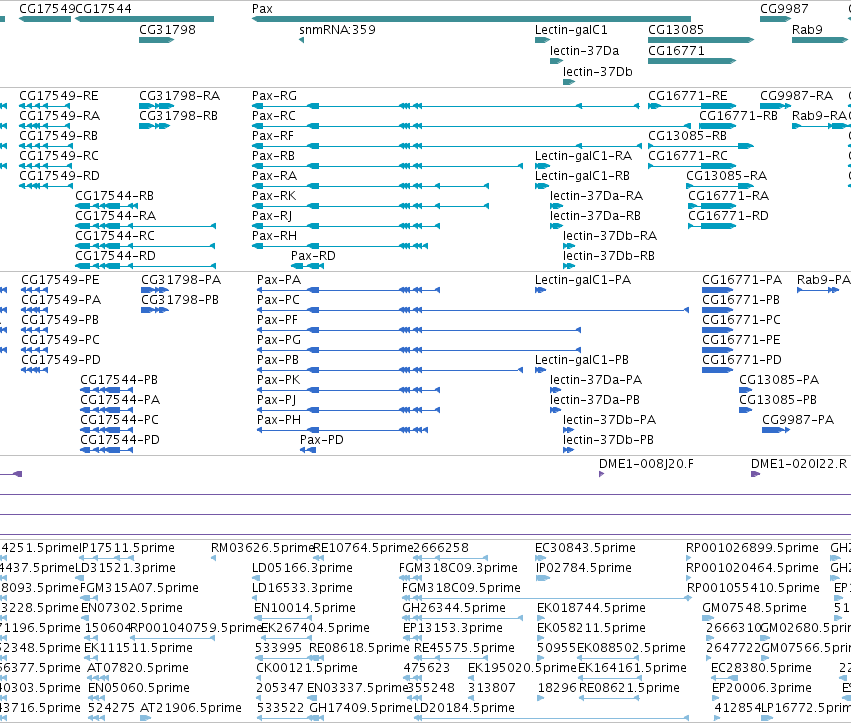
Task: Select protein Pax-PA
Action: click(348, 290)
